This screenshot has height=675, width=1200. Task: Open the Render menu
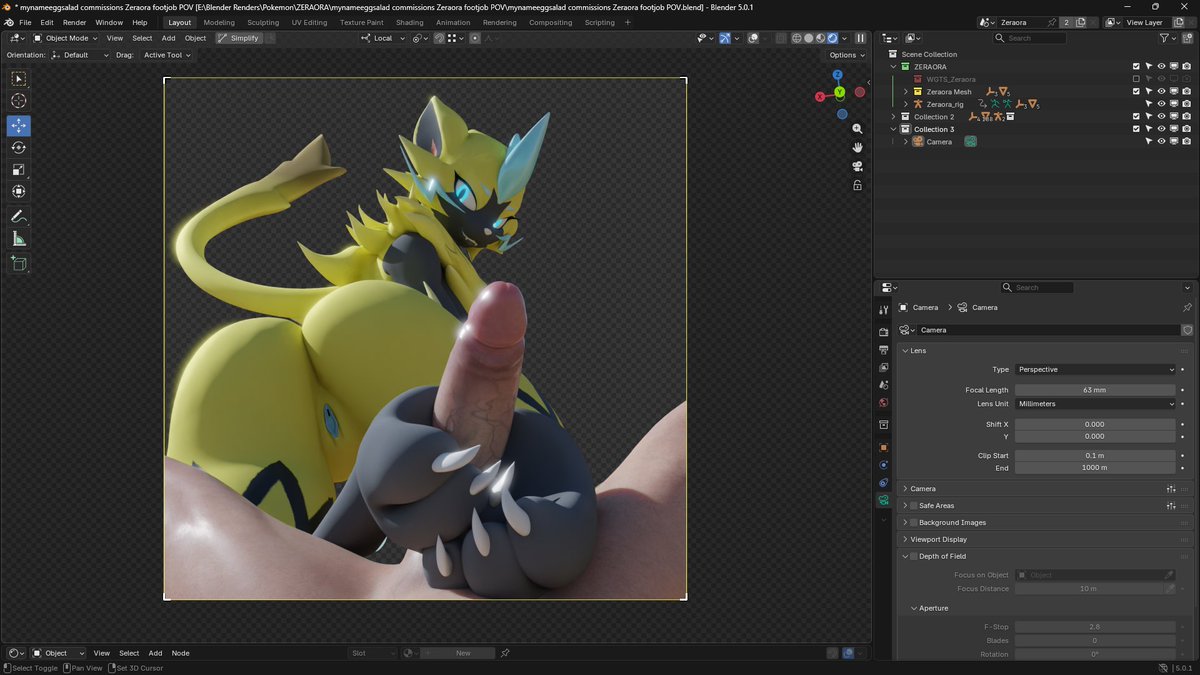click(x=75, y=22)
